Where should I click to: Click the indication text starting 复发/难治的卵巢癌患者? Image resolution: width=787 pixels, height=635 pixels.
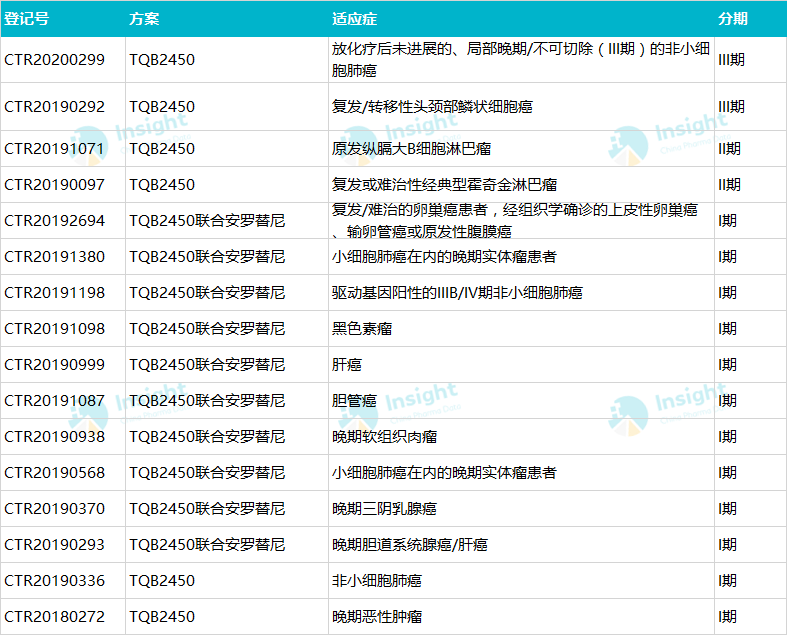click(x=514, y=220)
